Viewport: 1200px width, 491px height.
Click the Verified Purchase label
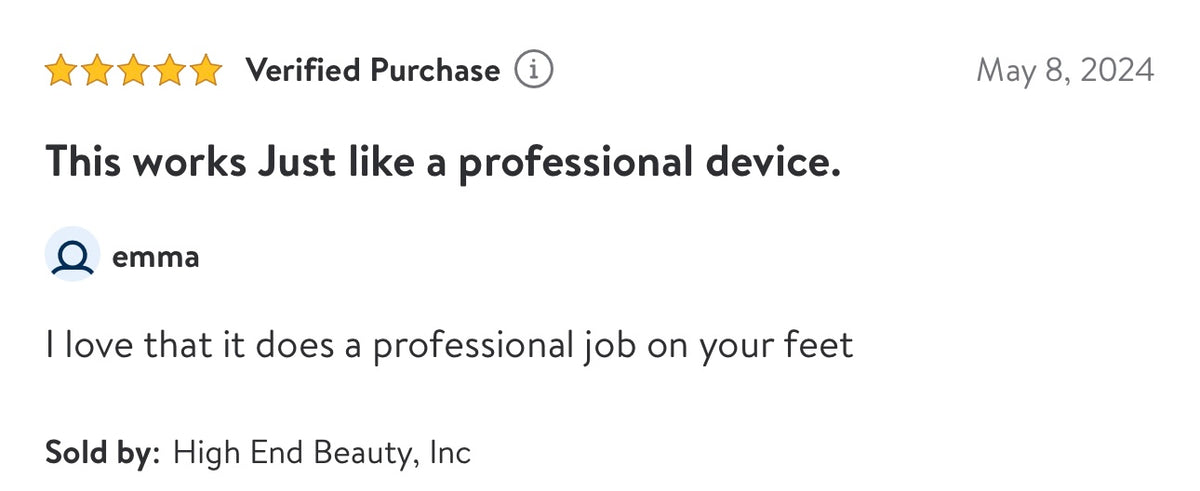pyautogui.click(x=372, y=71)
